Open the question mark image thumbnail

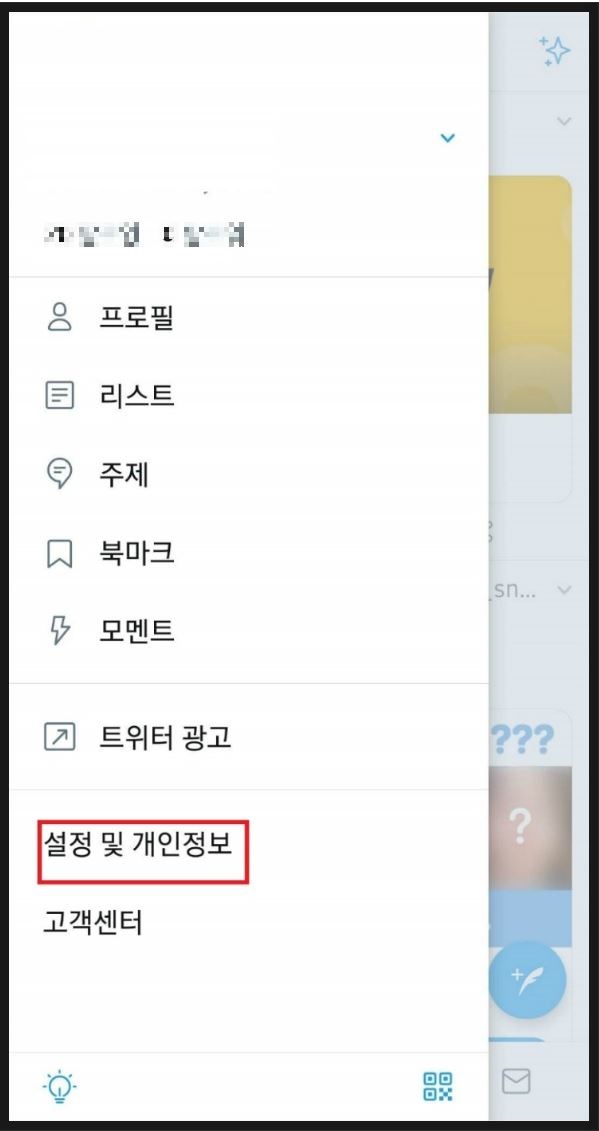click(530, 827)
